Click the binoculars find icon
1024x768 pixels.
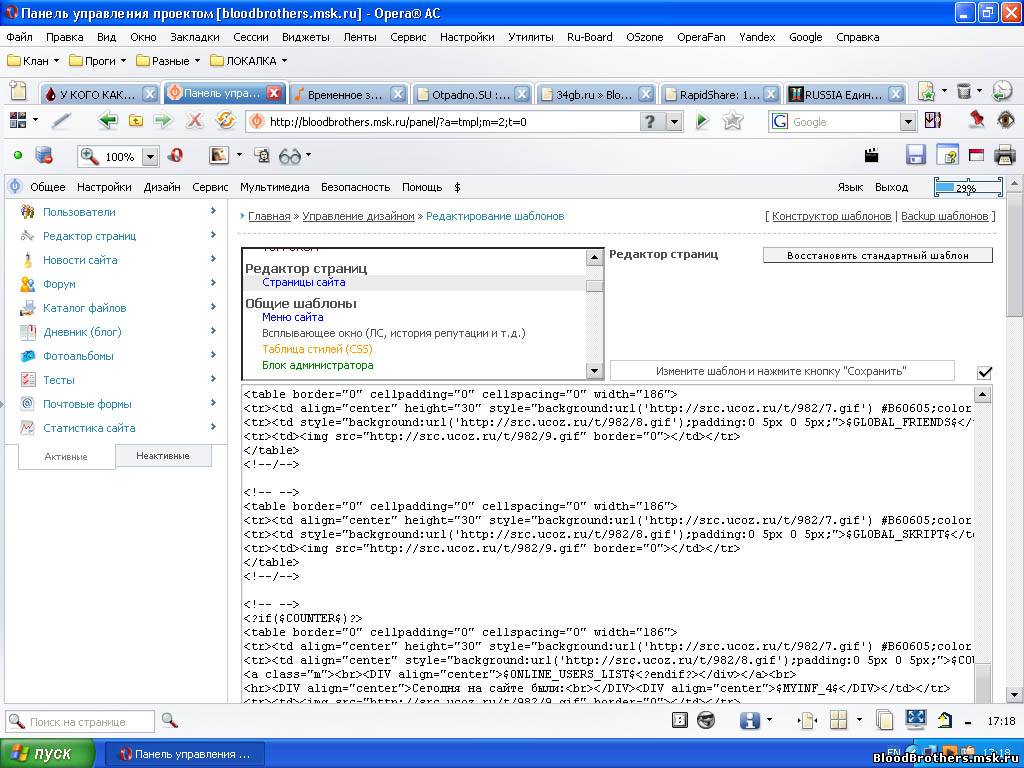pyautogui.click(x=290, y=156)
